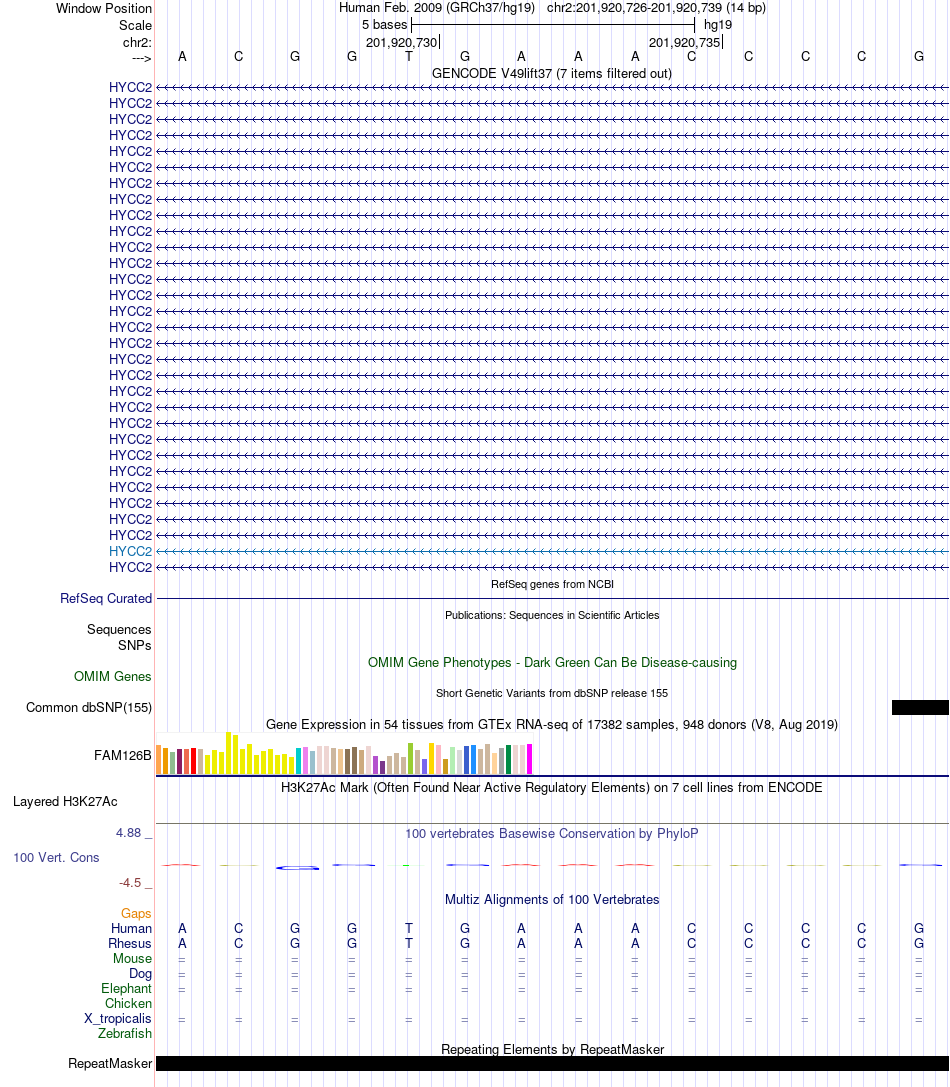Open 100 vertebrates Basewise Conservation title
The height and width of the screenshot is (1087, 950).
(552, 833)
